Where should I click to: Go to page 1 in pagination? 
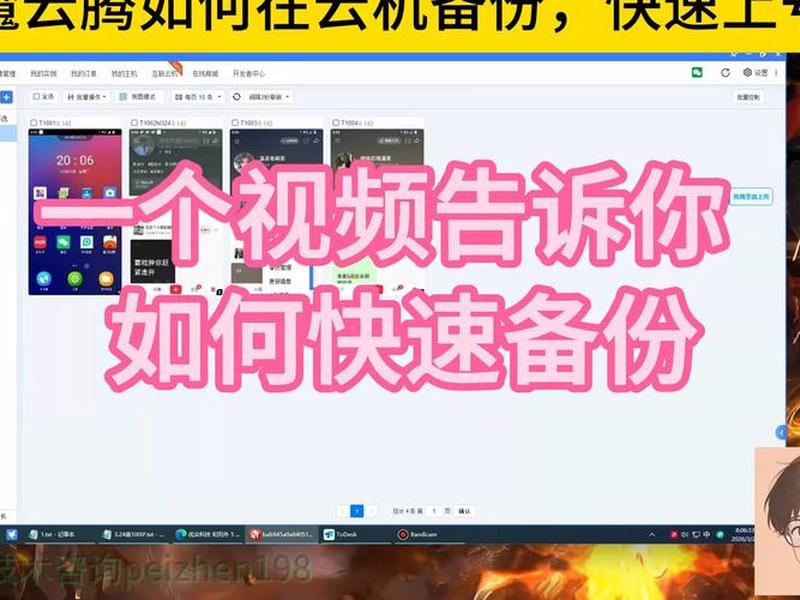[x=357, y=511]
